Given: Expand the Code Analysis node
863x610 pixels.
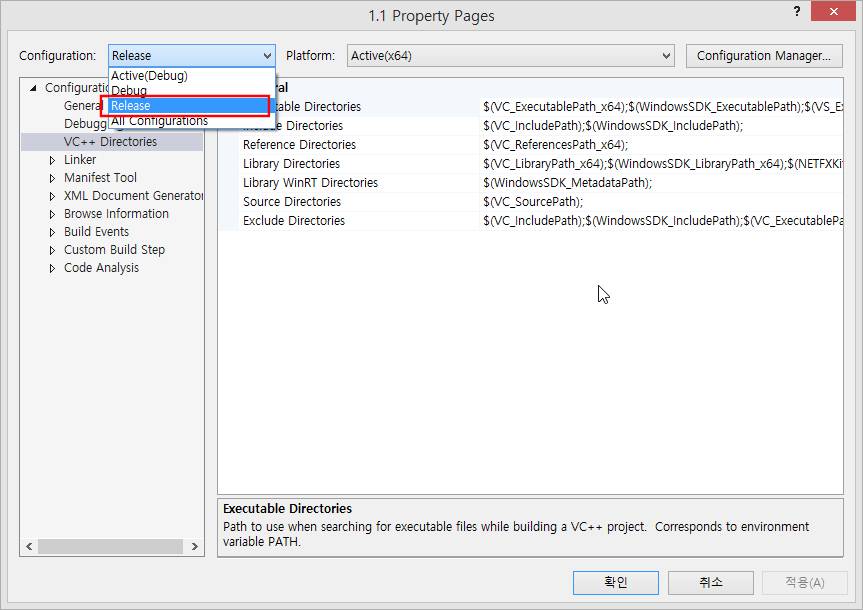Looking at the screenshot, I should 53,268.
